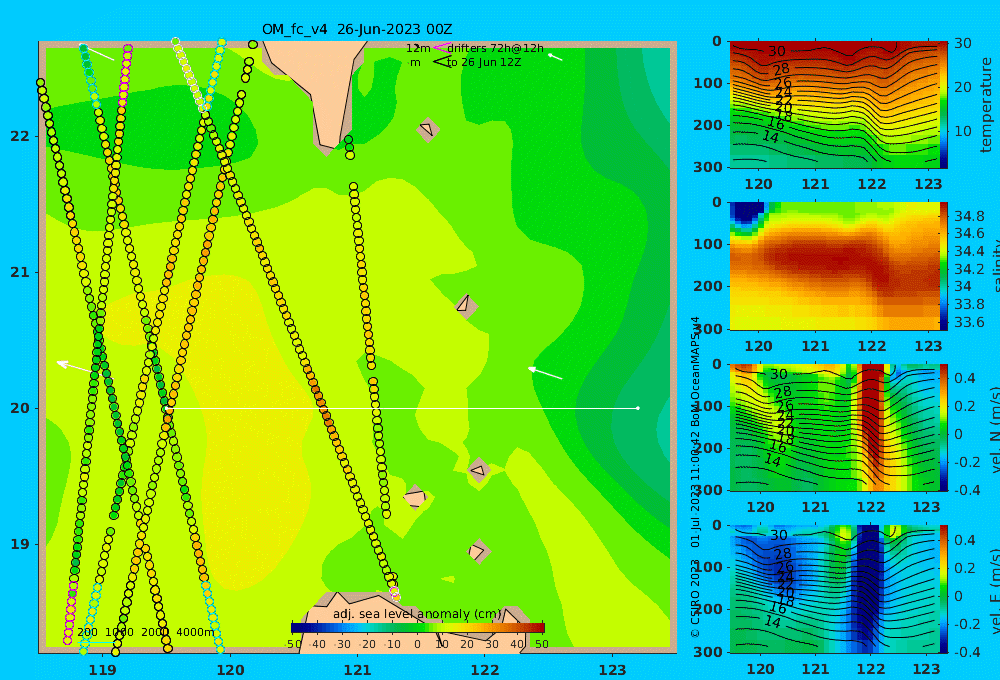This screenshot has width=1000, height=680.
Task: Click the '28' contour label in the temperature panel
Action: pos(781,69)
